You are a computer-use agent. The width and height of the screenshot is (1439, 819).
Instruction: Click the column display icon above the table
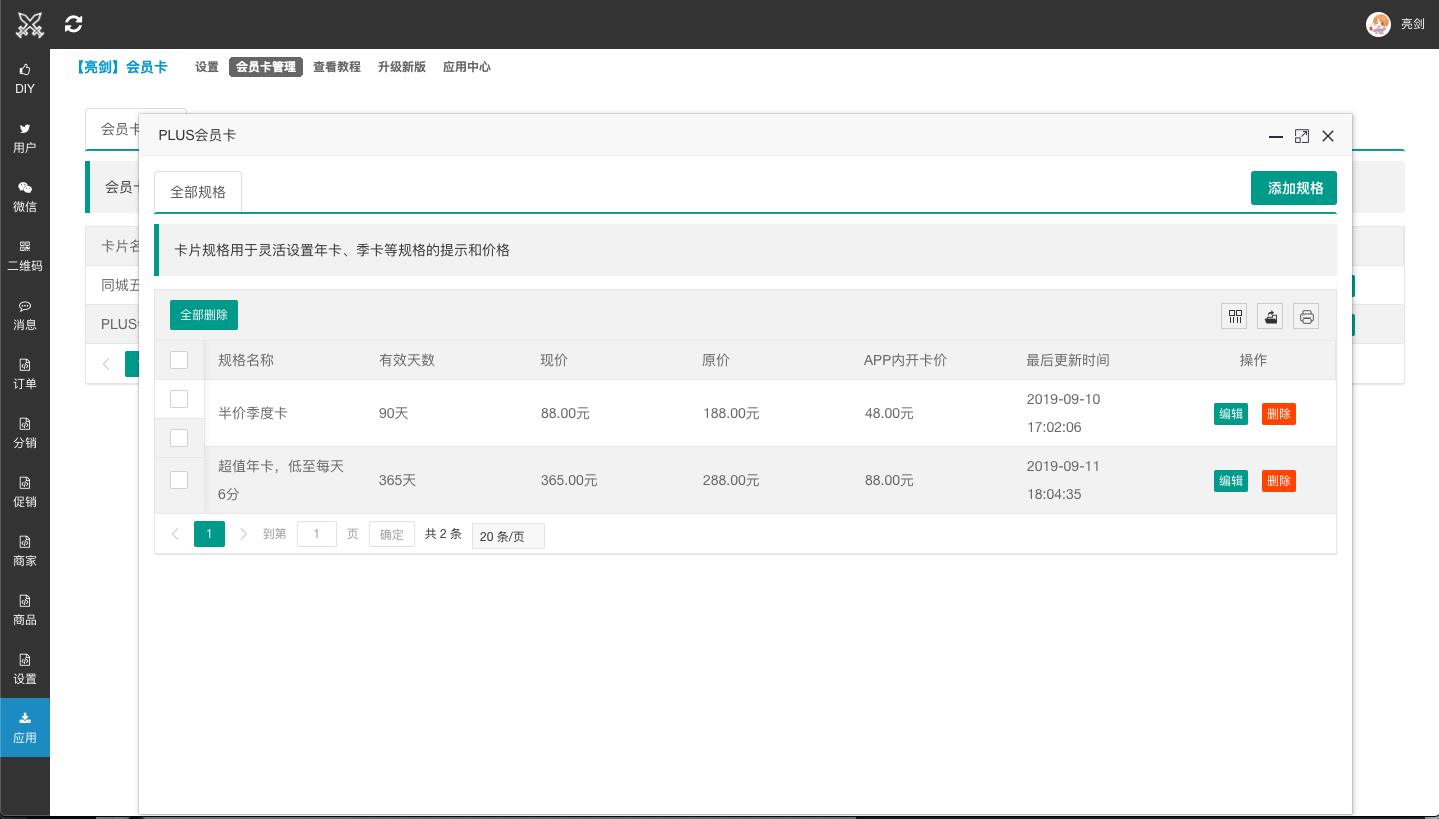click(x=1233, y=315)
